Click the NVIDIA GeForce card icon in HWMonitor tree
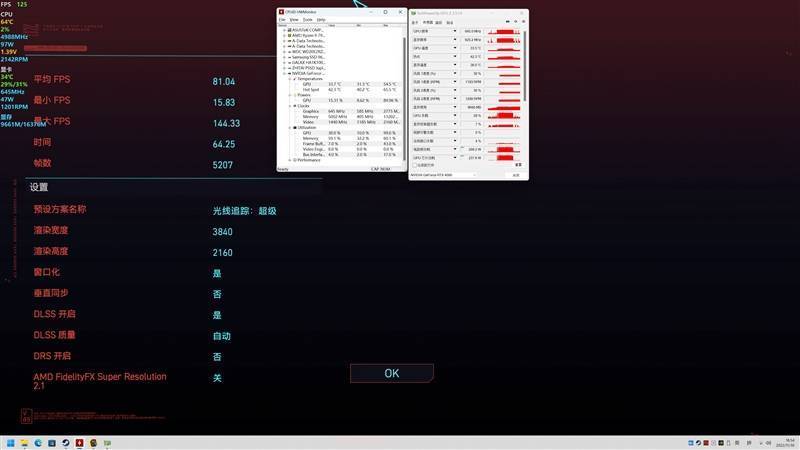 click(x=289, y=73)
